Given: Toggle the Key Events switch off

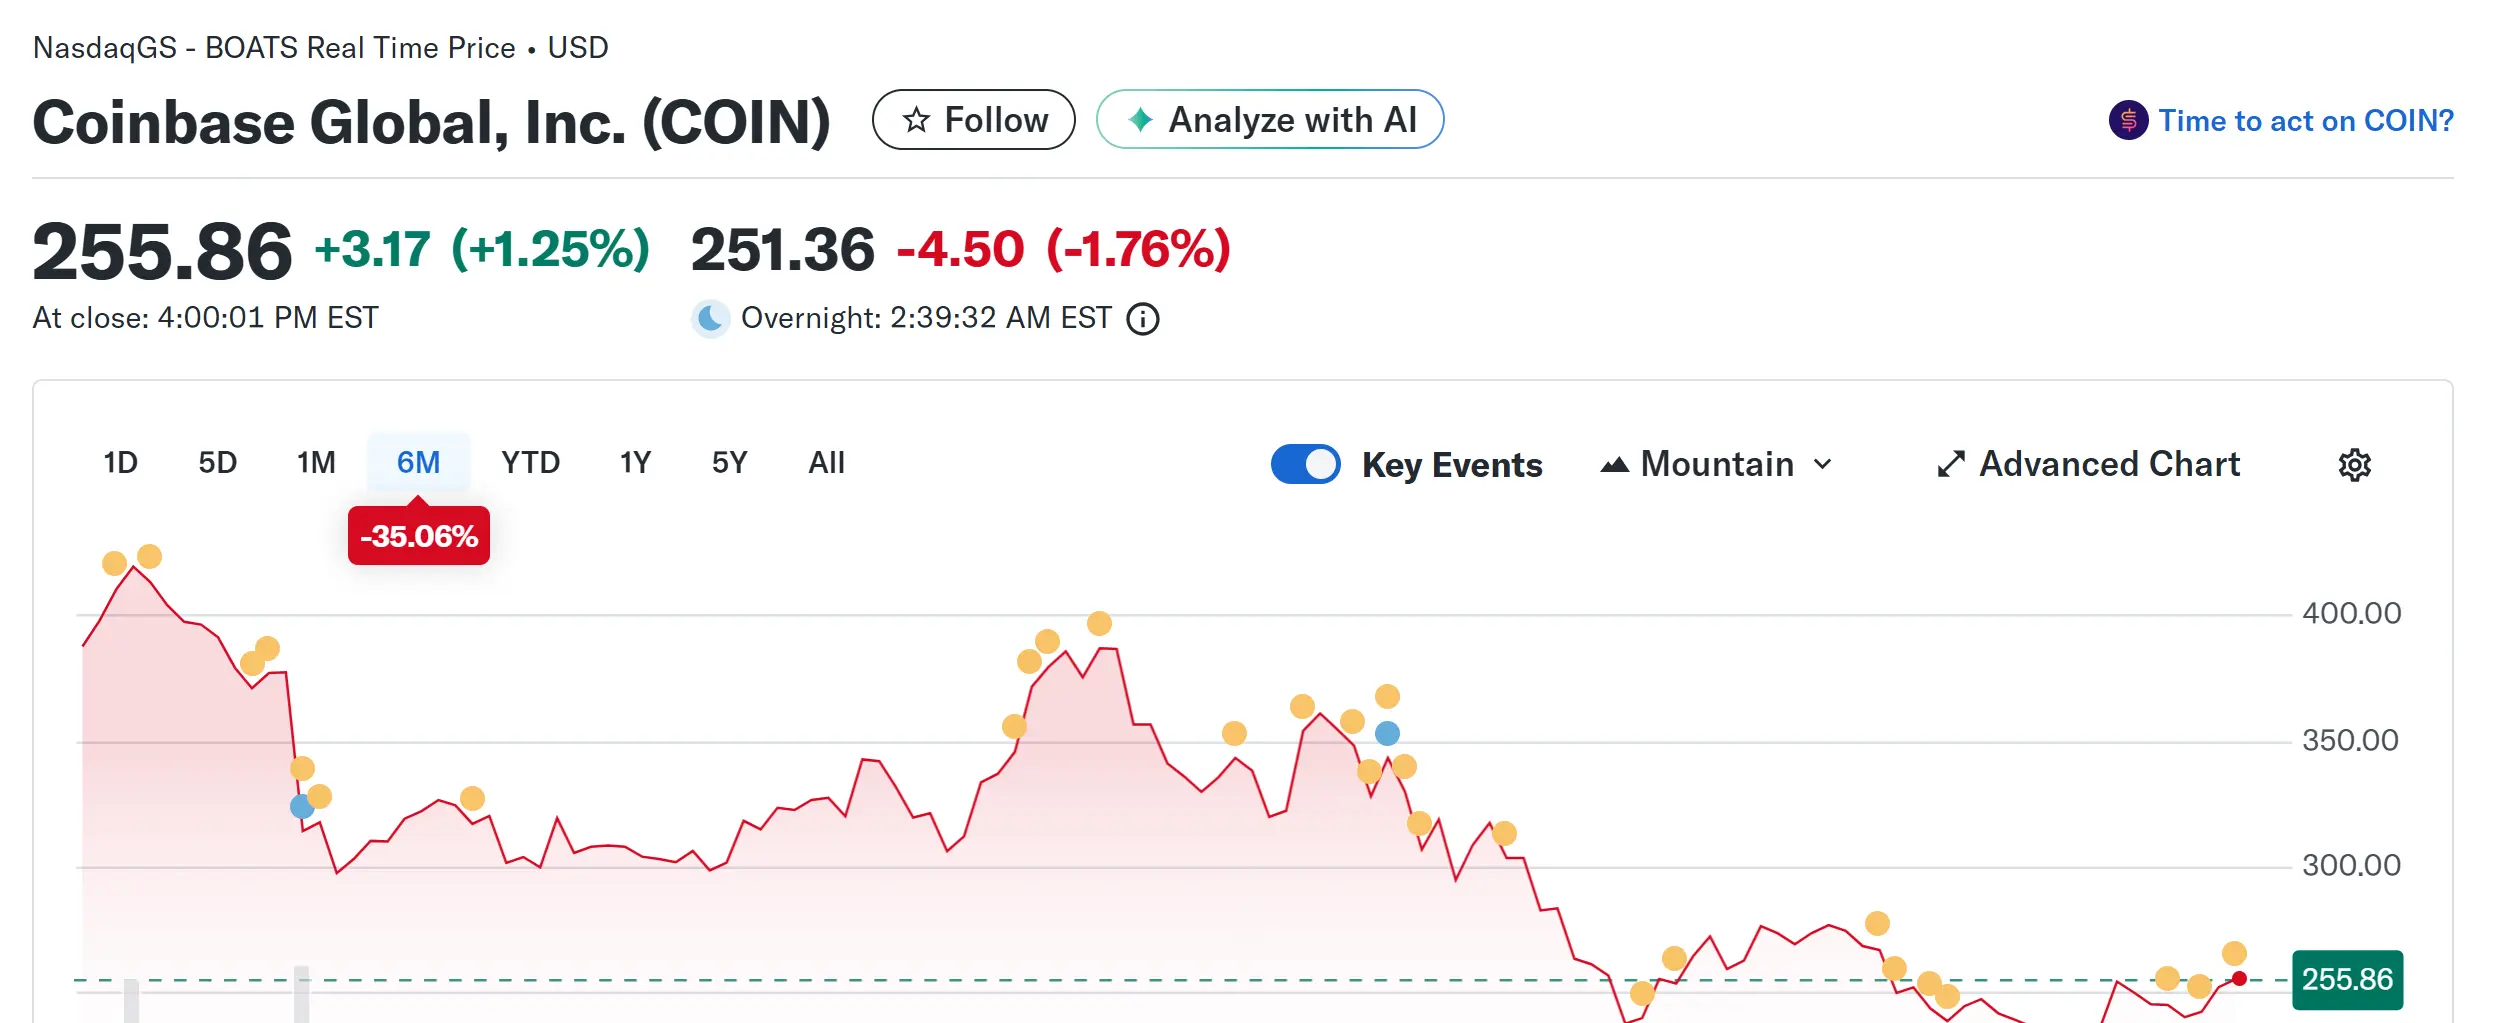Looking at the screenshot, I should click(x=1305, y=464).
